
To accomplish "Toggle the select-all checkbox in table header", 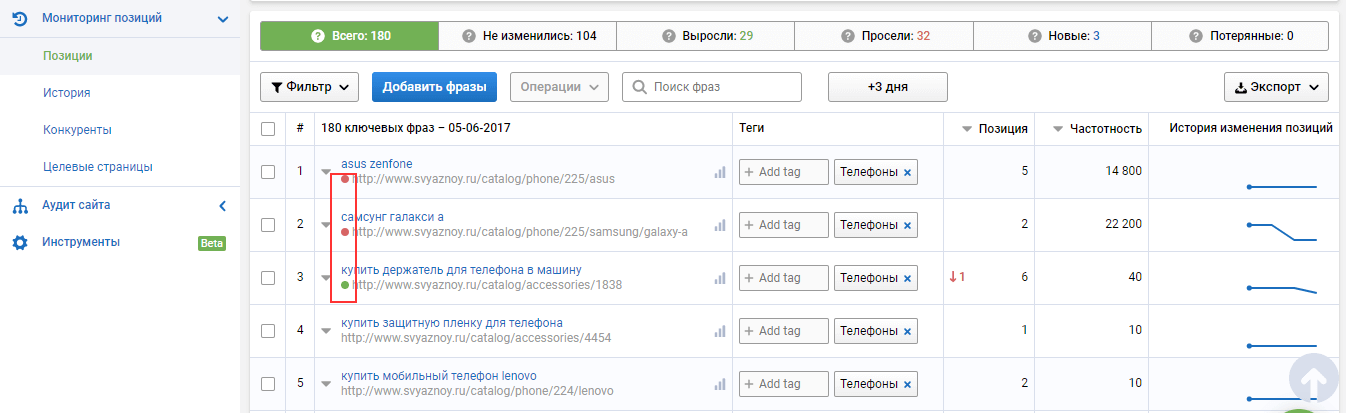I will [268, 129].
